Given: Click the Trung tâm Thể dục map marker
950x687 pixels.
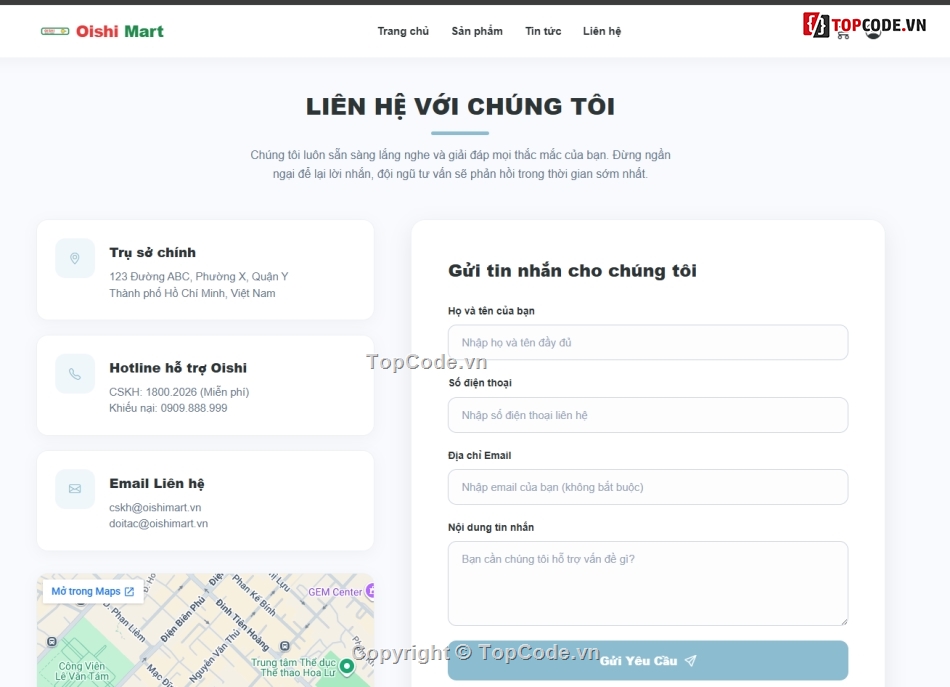Looking at the screenshot, I should tap(347, 666).
